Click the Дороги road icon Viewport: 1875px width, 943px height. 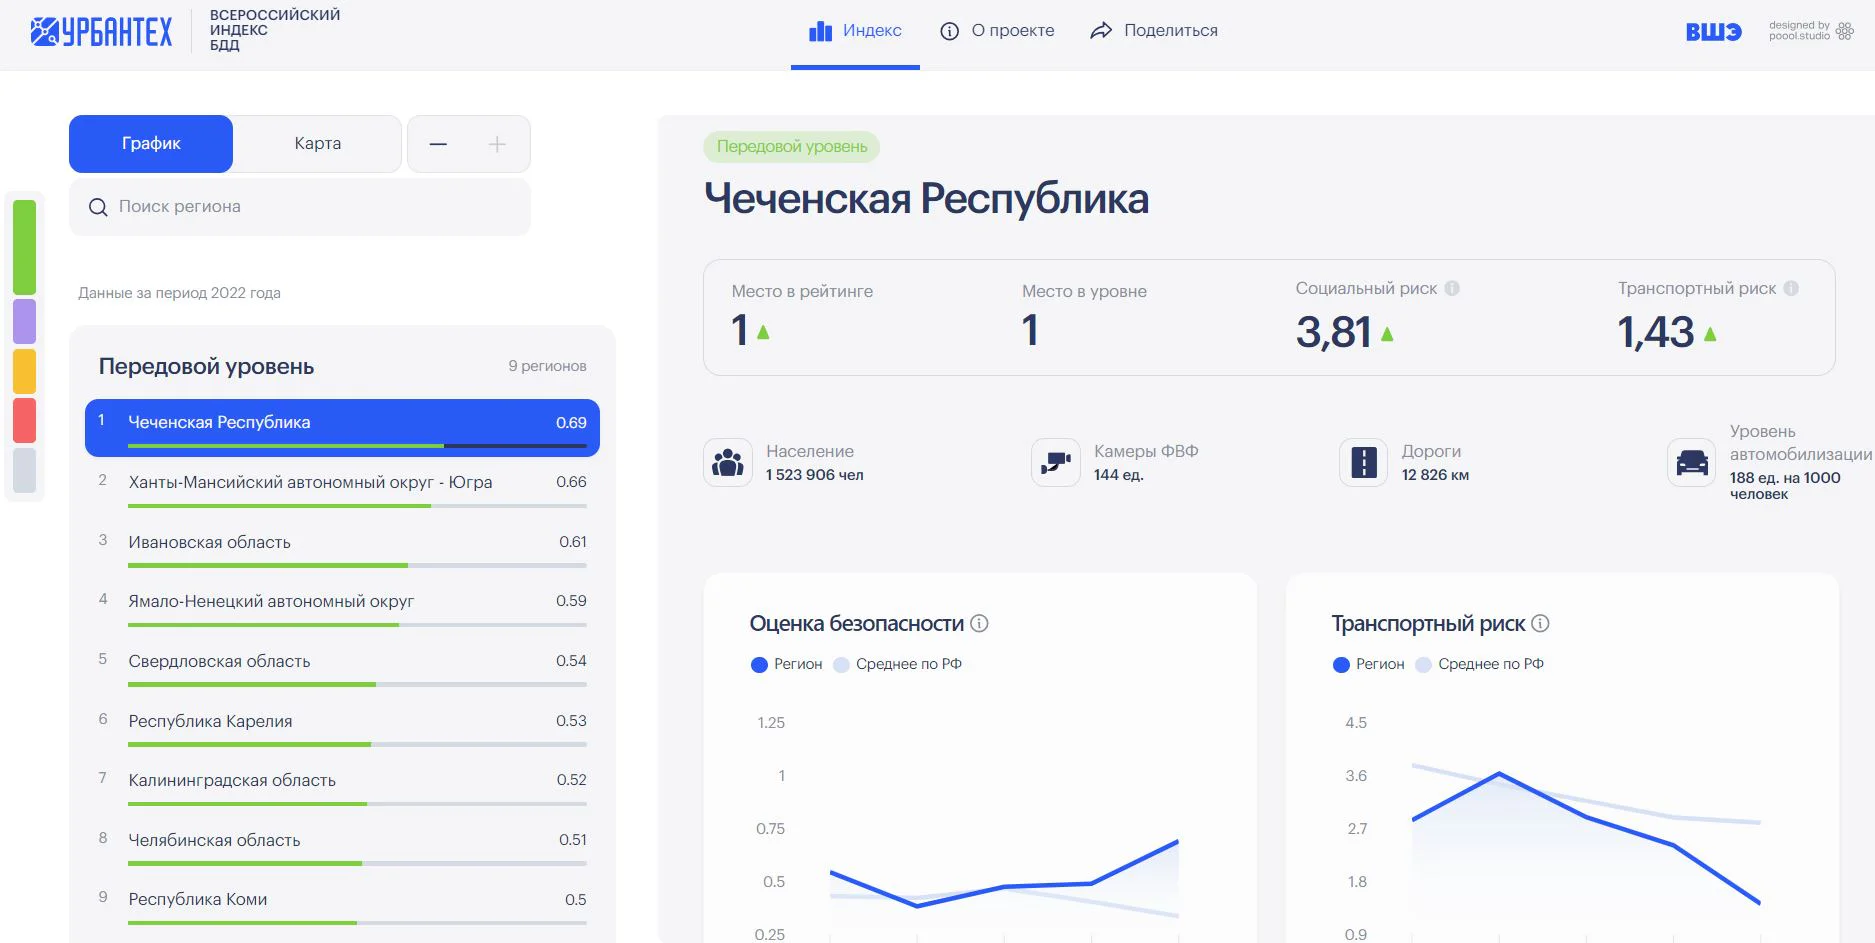(x=1364, y=462)
